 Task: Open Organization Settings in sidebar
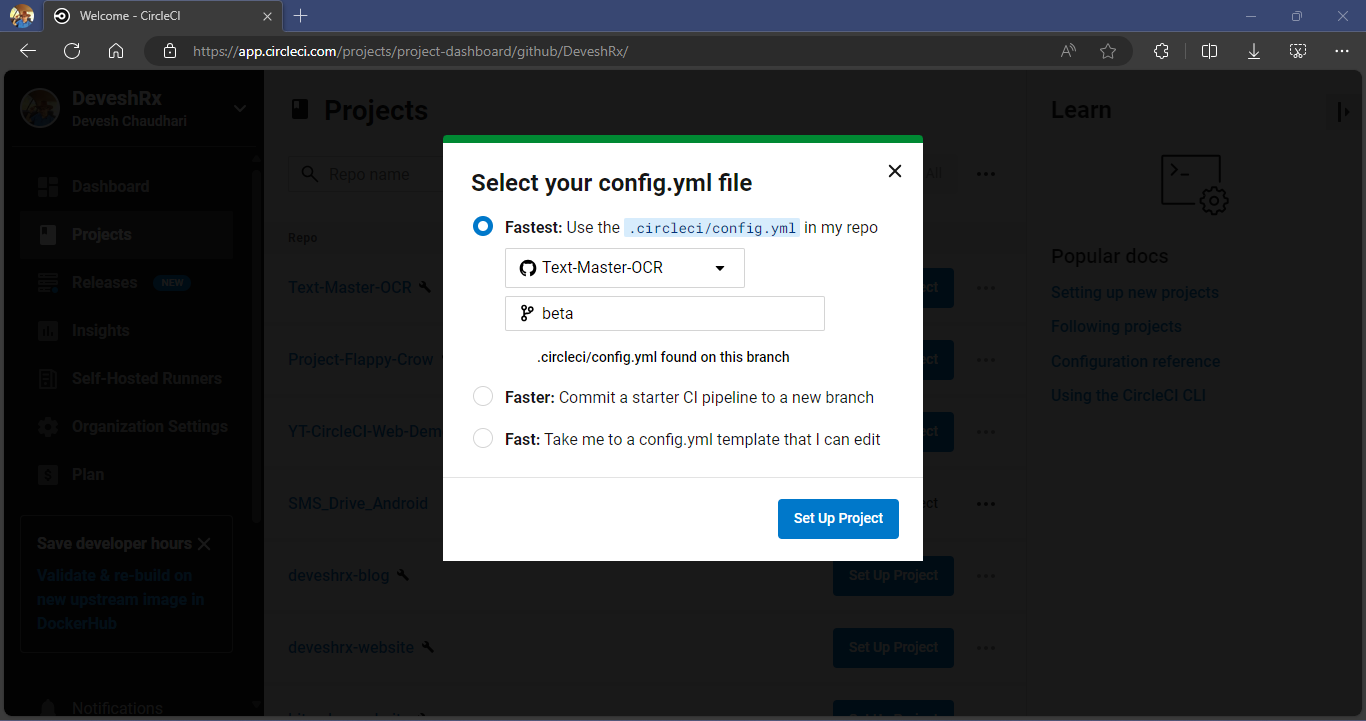(x=127, y=426)
